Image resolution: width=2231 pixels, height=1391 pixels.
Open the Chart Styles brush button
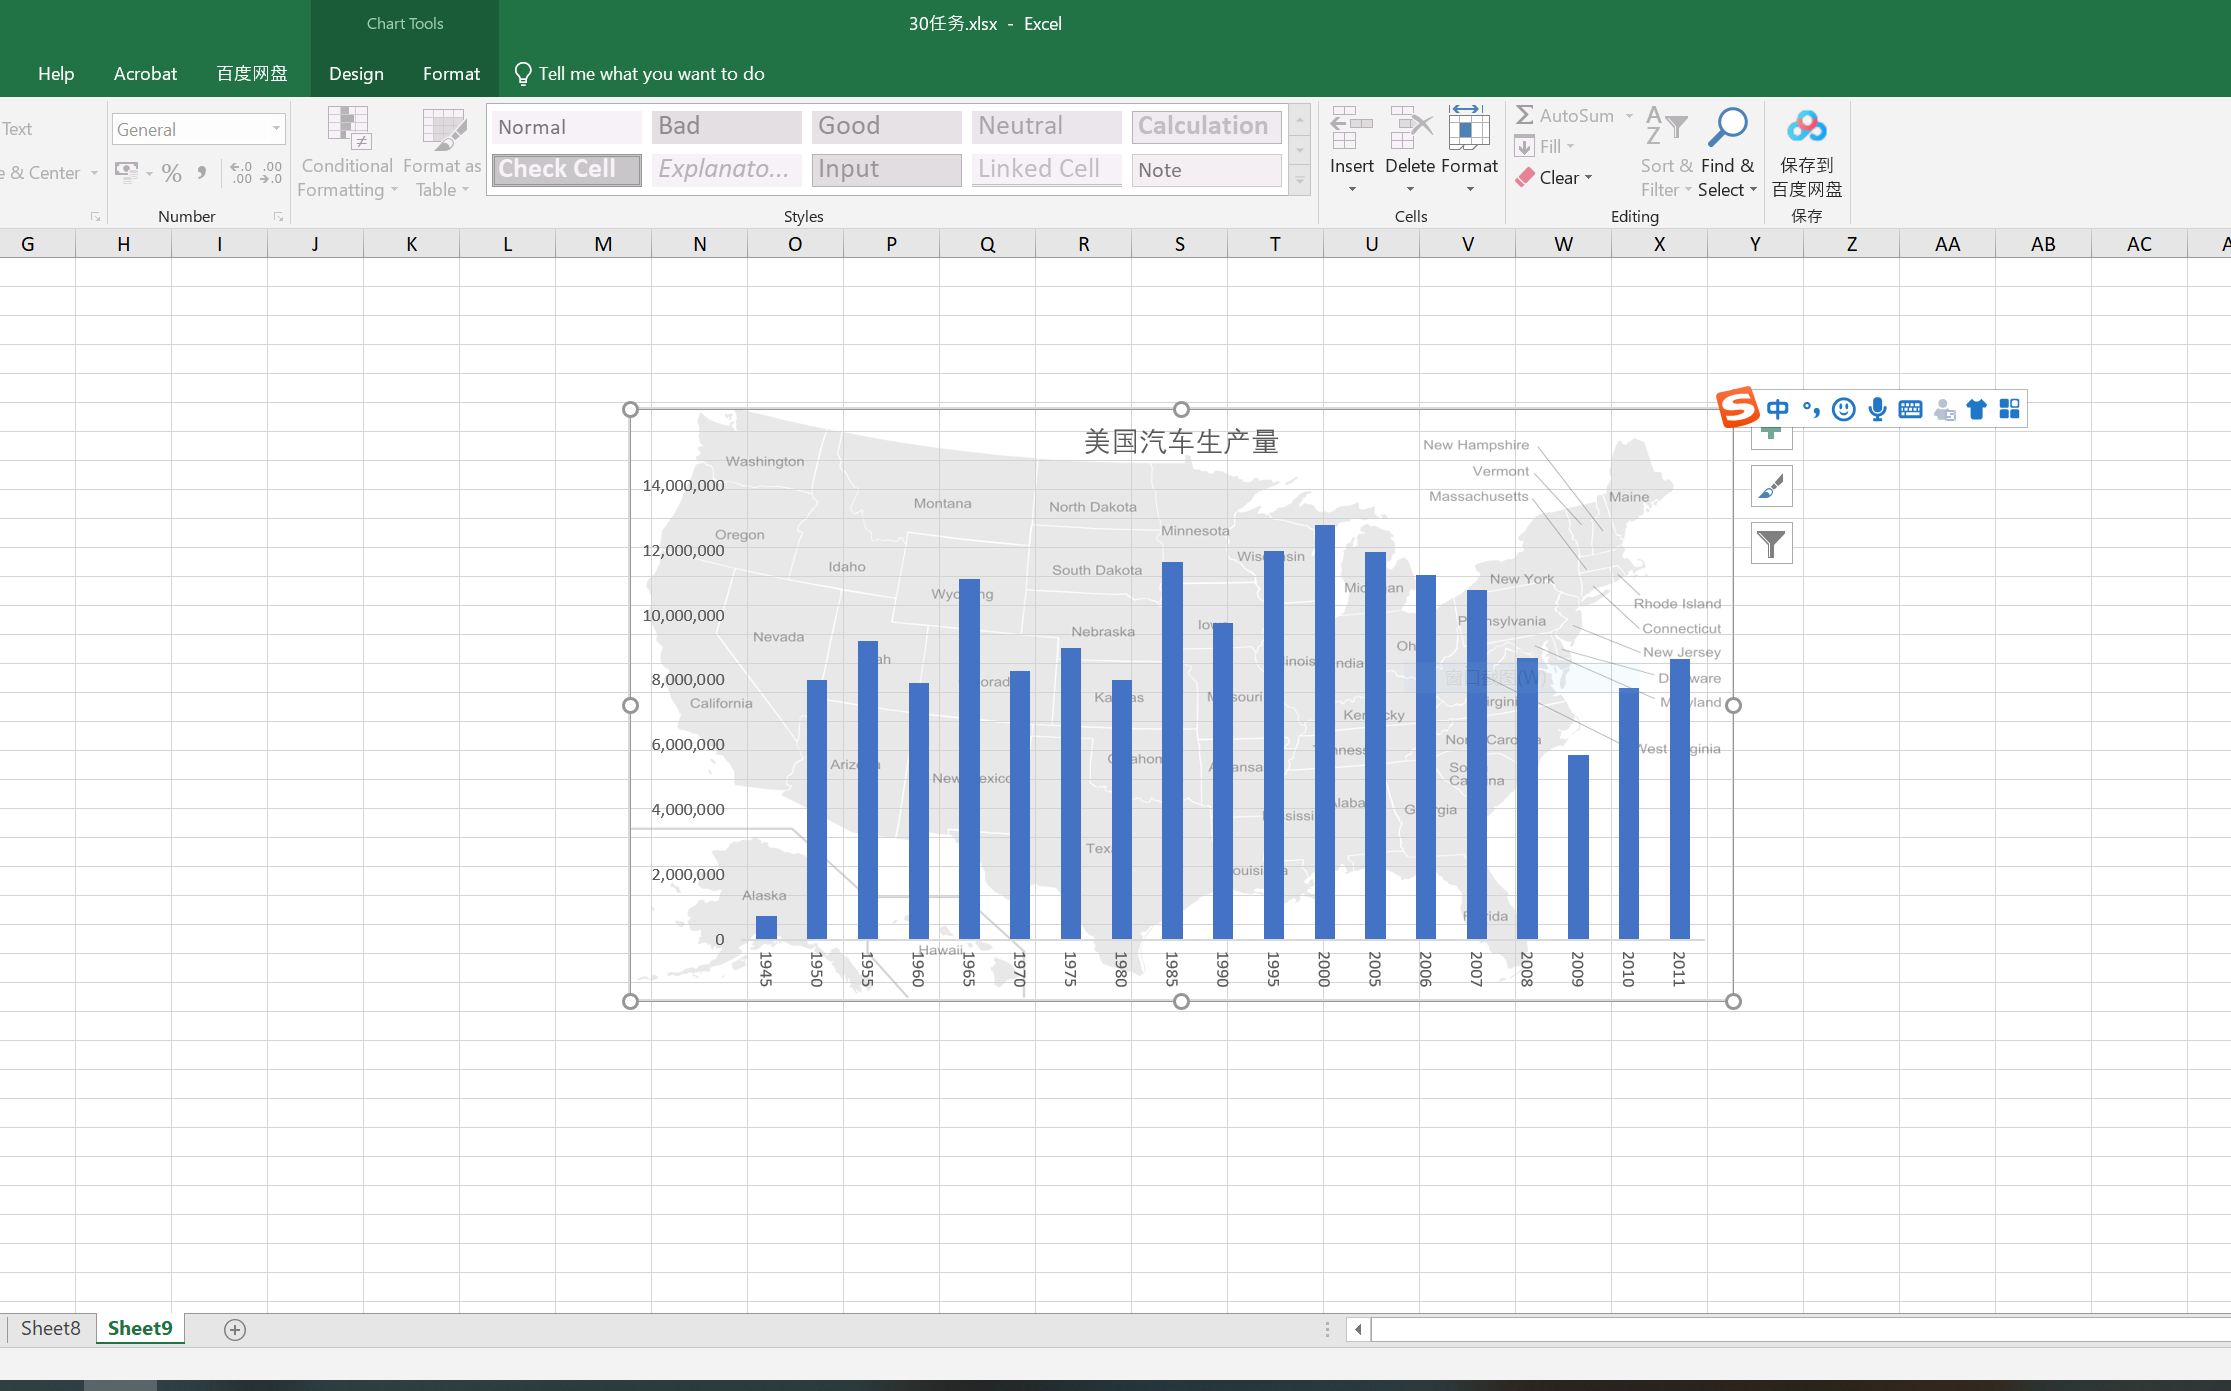click(1771, 487)
